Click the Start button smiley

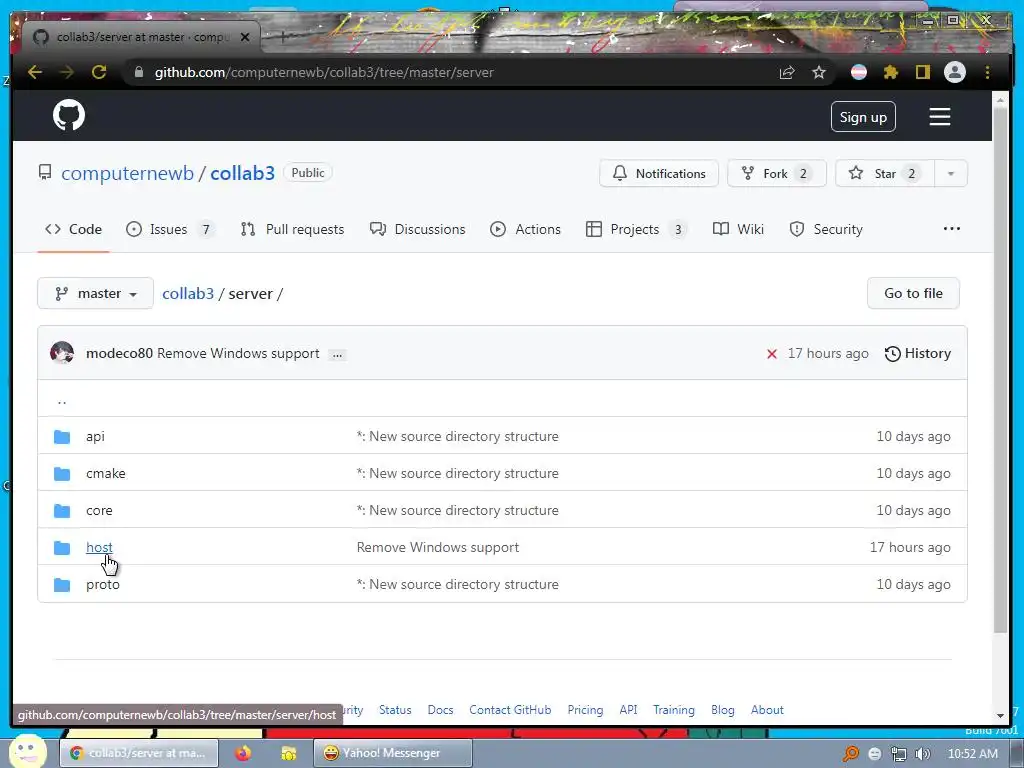click(x=28, y=751)
